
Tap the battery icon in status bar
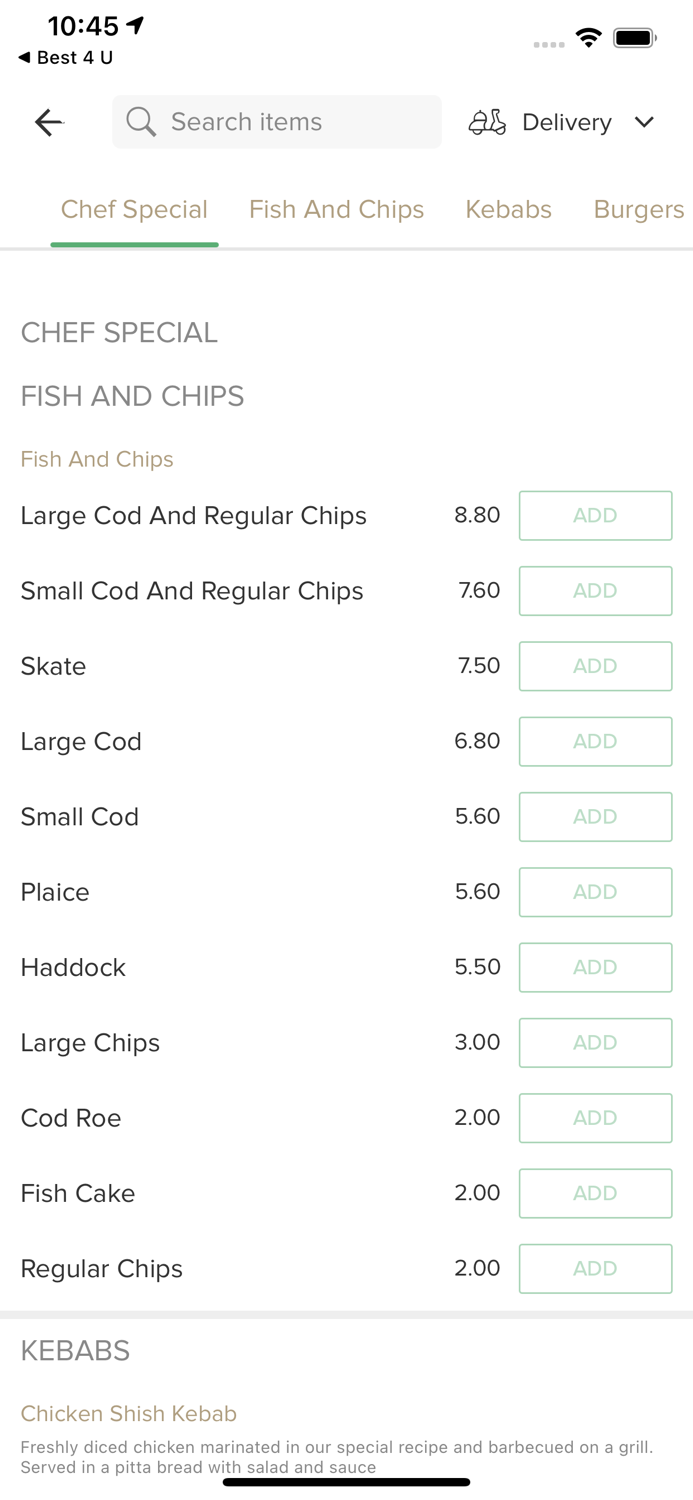click(x=635, y=37)
